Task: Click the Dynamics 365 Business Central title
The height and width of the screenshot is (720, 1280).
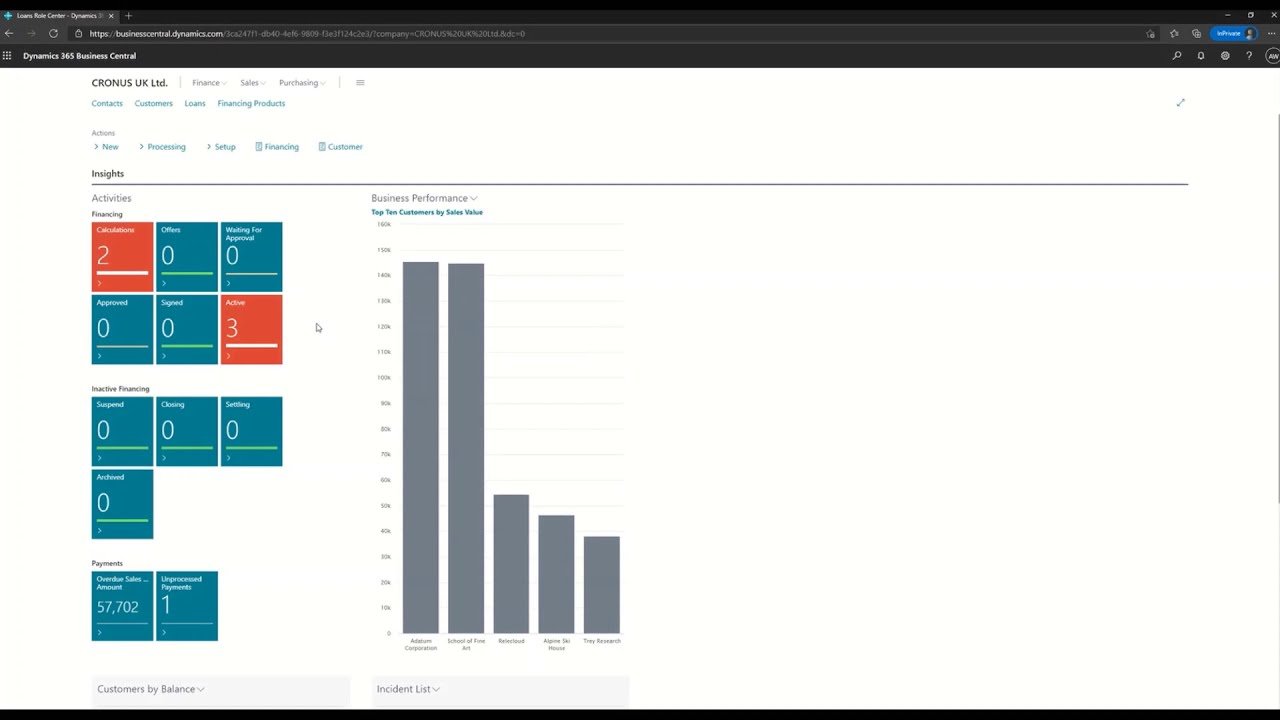Action: [x=79, y=56]
